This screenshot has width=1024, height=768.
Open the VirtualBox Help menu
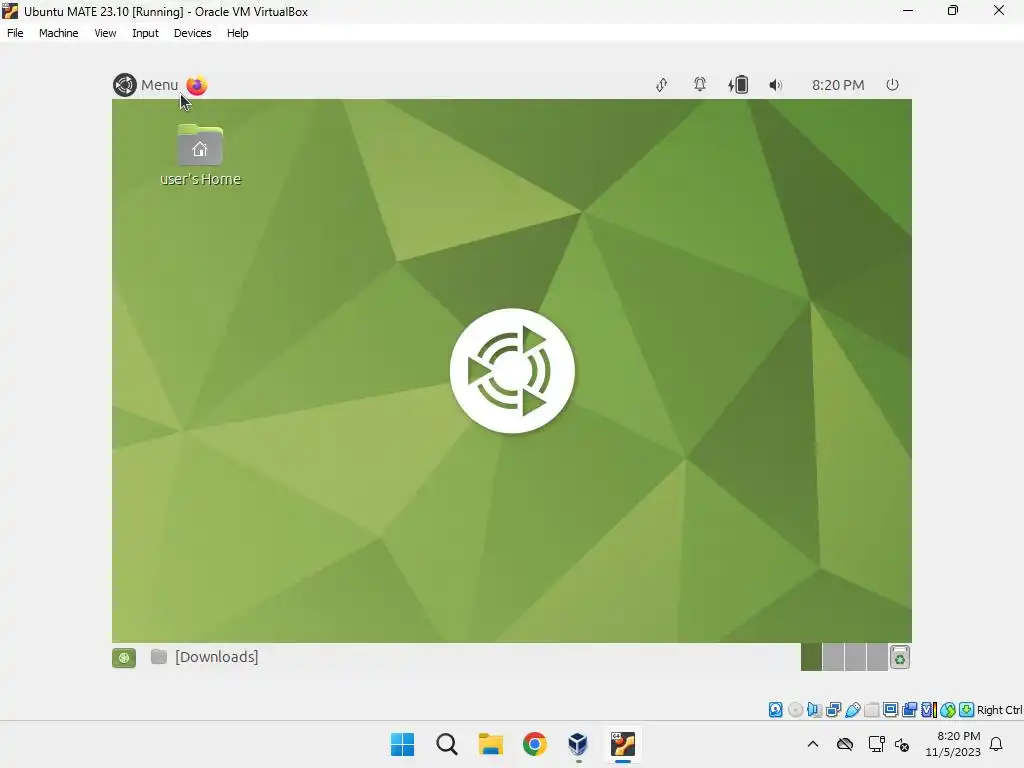coord(238,33)
